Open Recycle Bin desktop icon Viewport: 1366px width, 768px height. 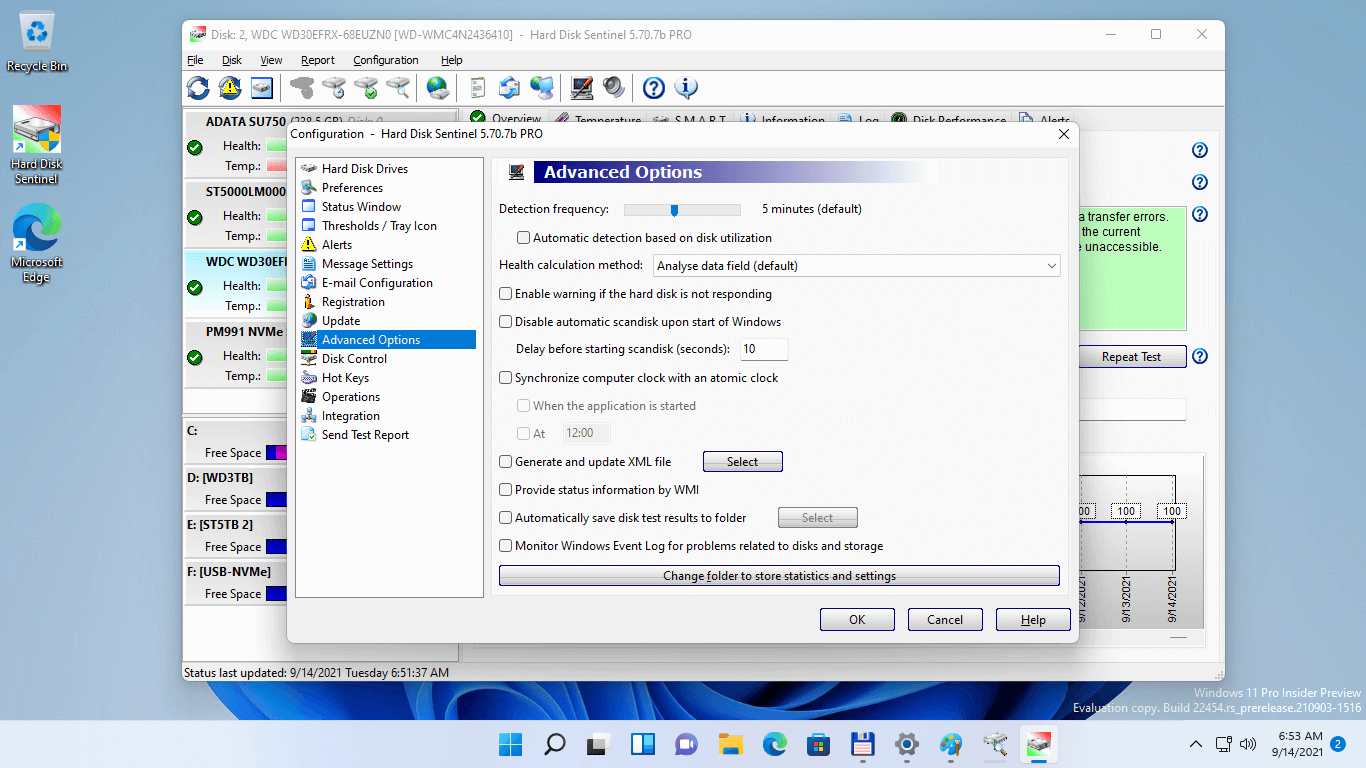click(37, 42)
